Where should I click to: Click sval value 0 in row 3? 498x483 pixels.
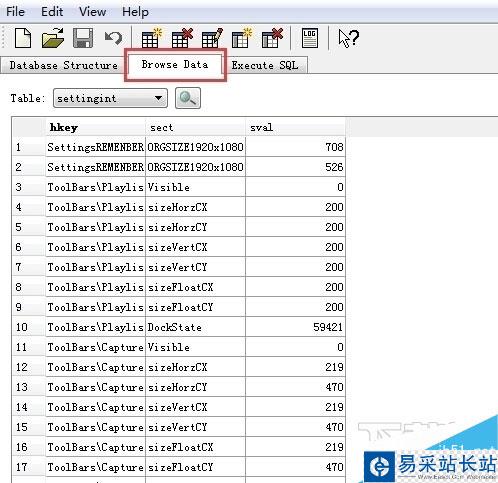(x=295, y=187)
